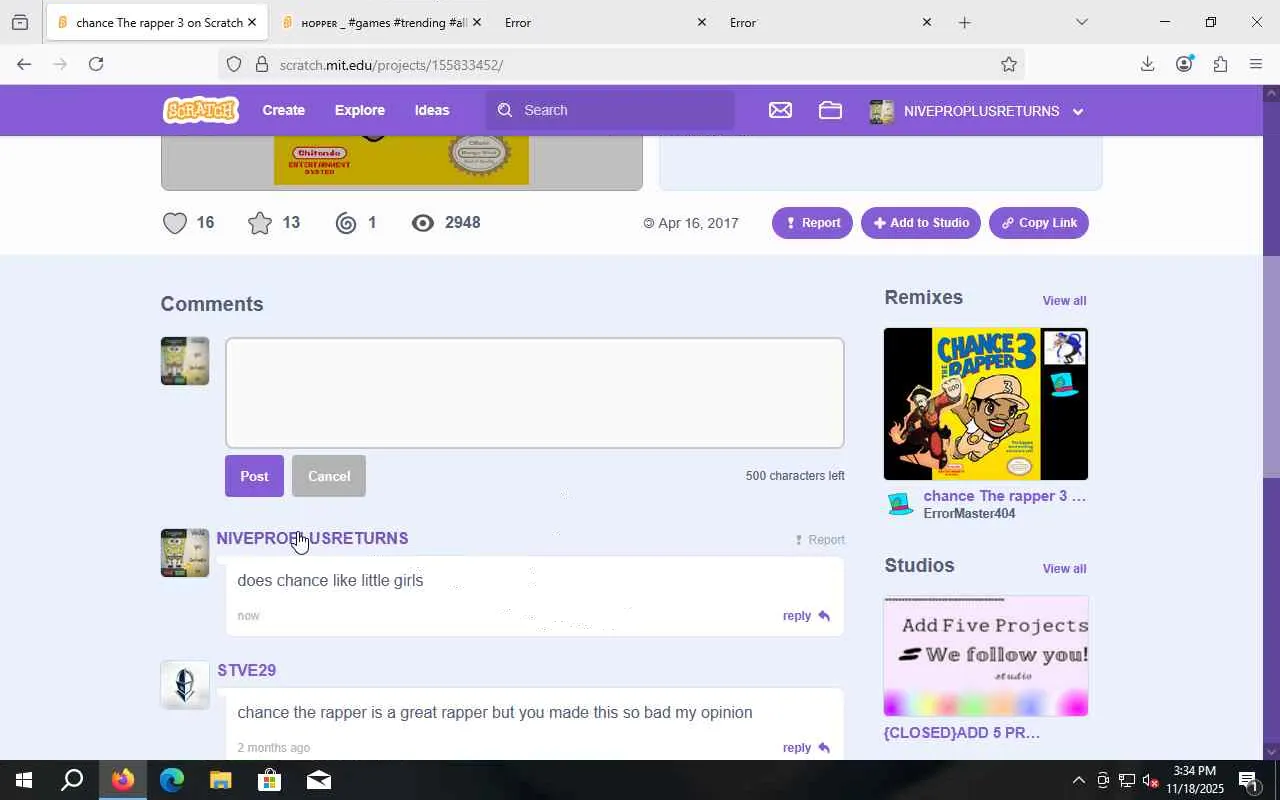Image resolution: width=1280 pixels, height=800 pixels.
Task: Expand the NIVEPROPLUSRETURNS account dropdown
Action: [x=1078, y=111]
